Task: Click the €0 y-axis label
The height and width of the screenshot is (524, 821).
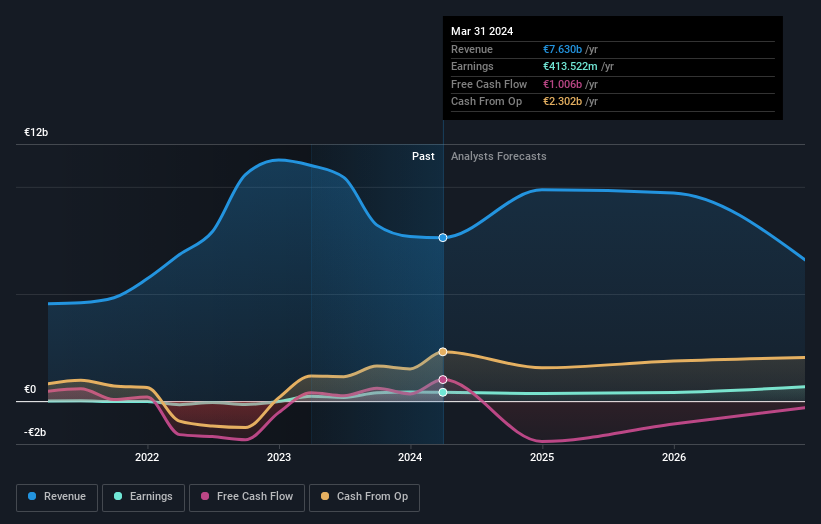Action: click(x=30, y=389)
